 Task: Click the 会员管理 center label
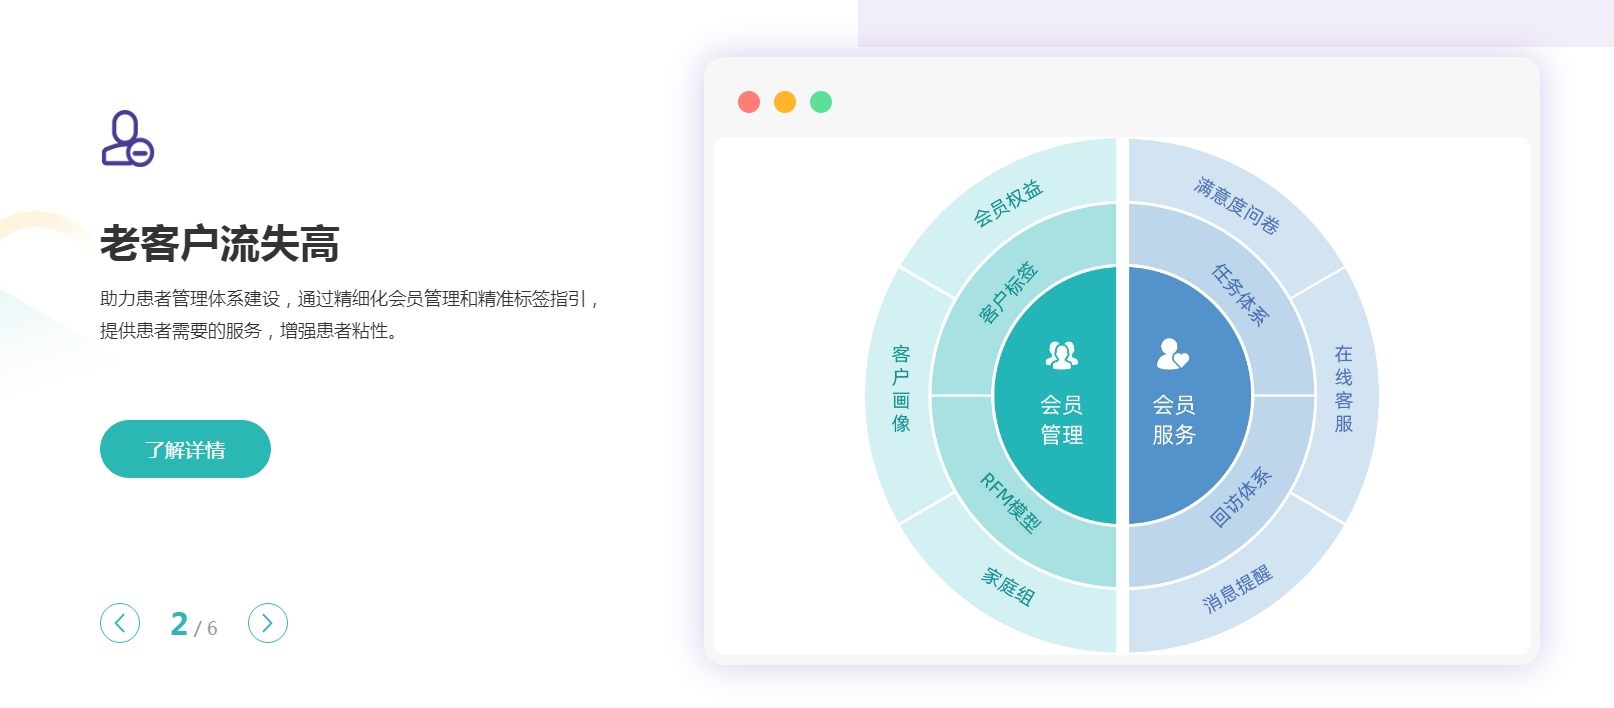click(1061, 420)
